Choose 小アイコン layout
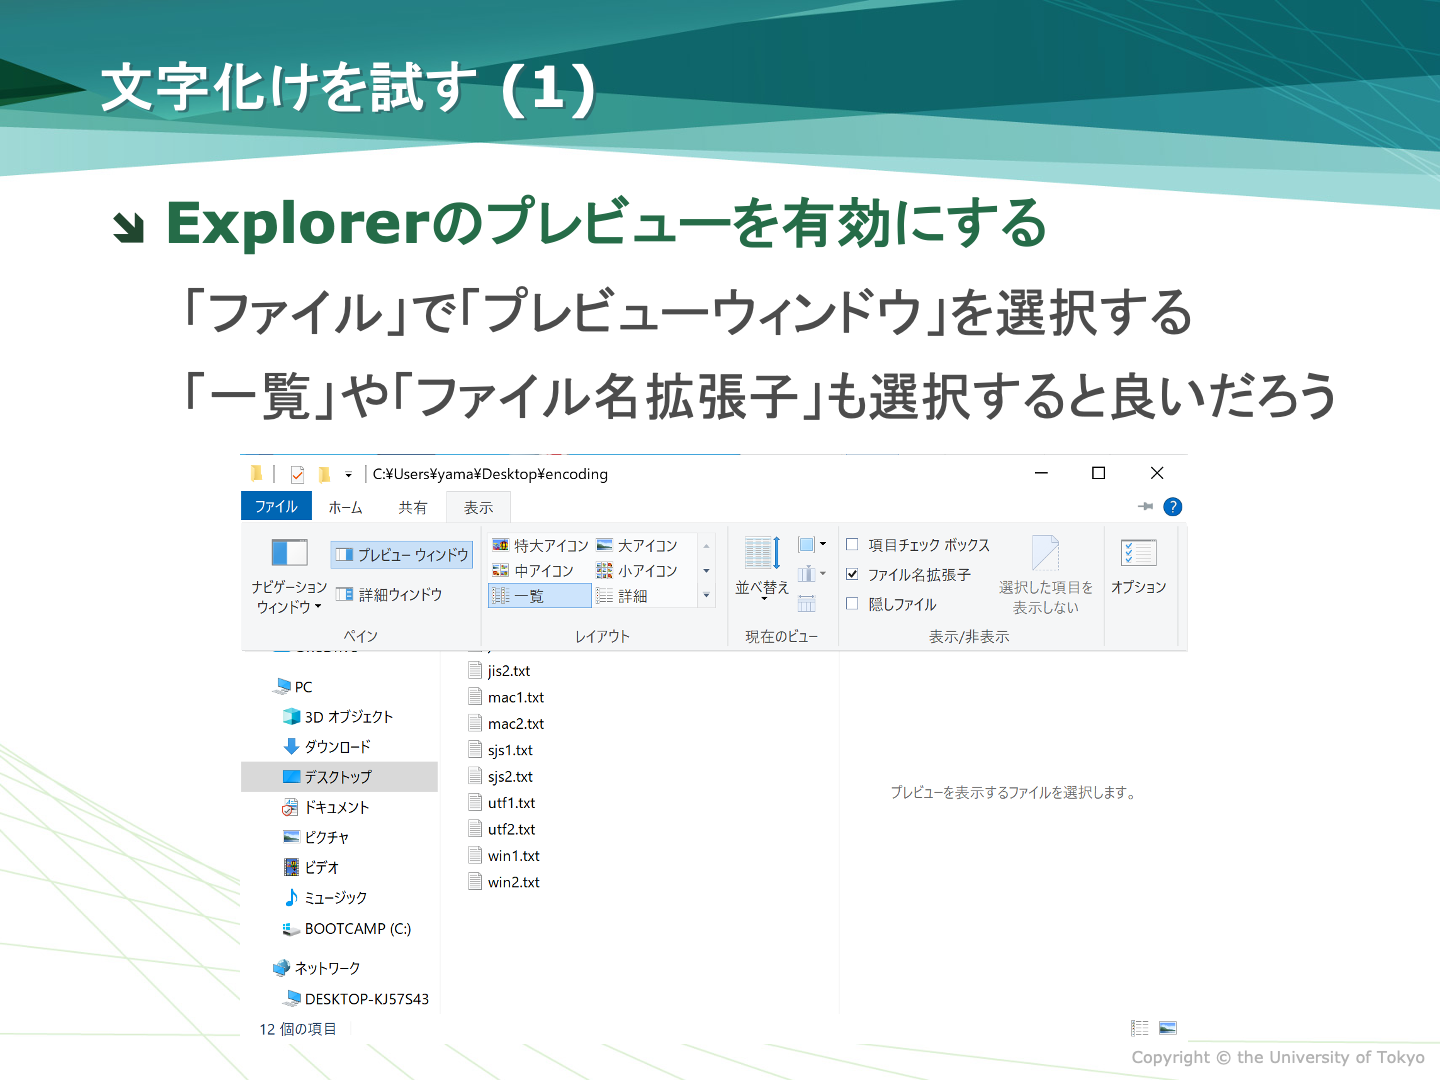This screenshot has width=1440, height=1080. click(637, 570)
